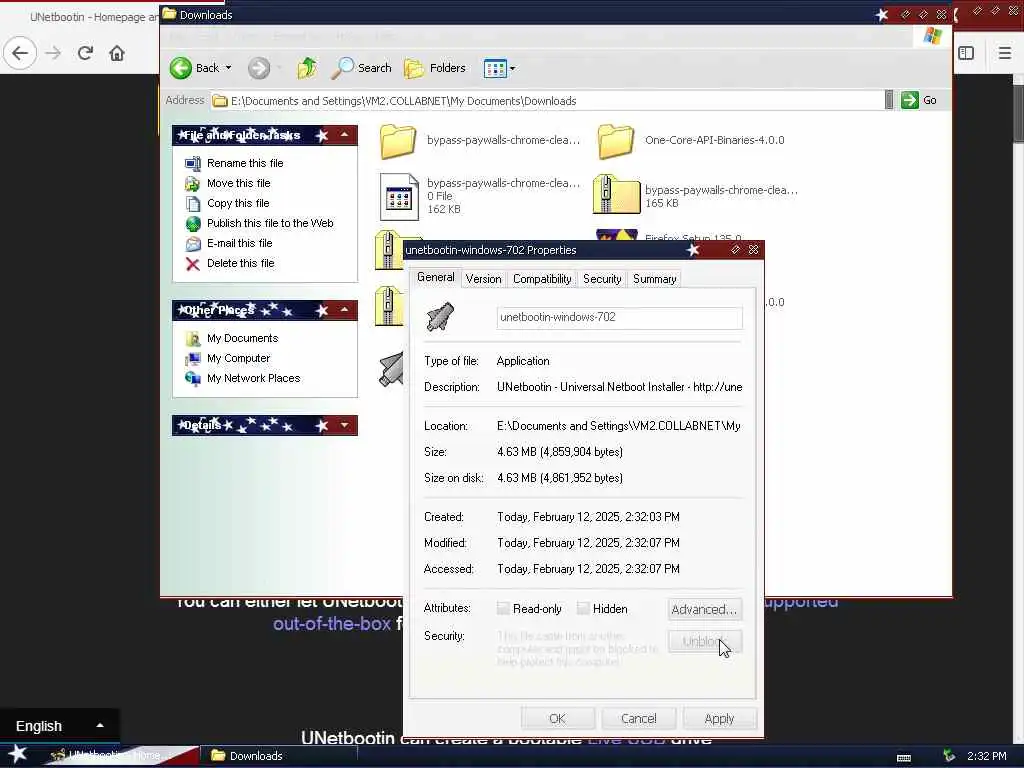The height and width of the screenshot is (768, 1024).
Task: Go back in the Downloads explorer window
Action: pos(195,68)
